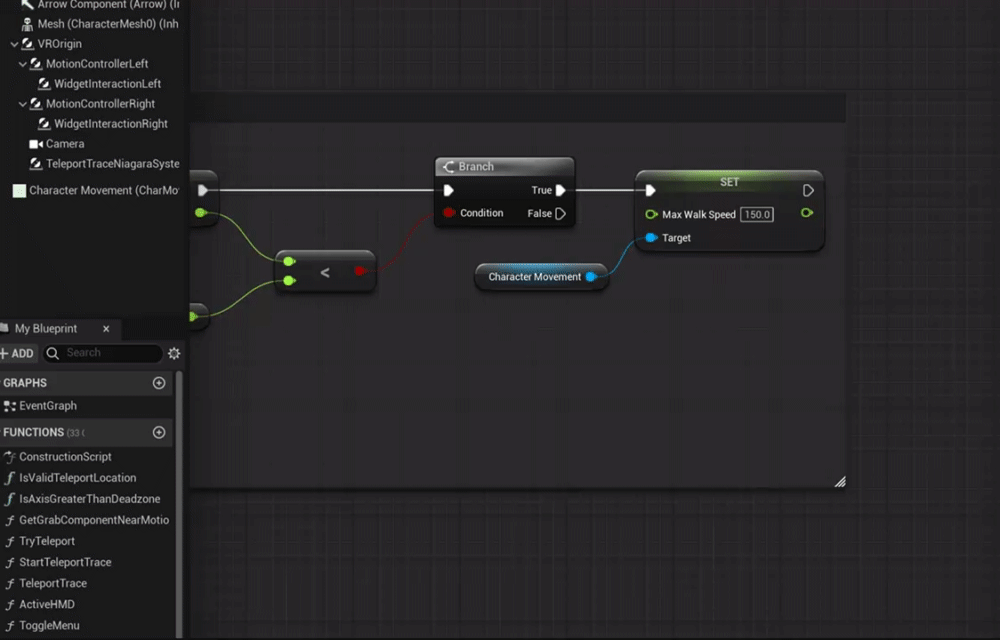Click the plus icon next to GRAPHS
Screen dimensions: 1000x640
tap(158, 382)
